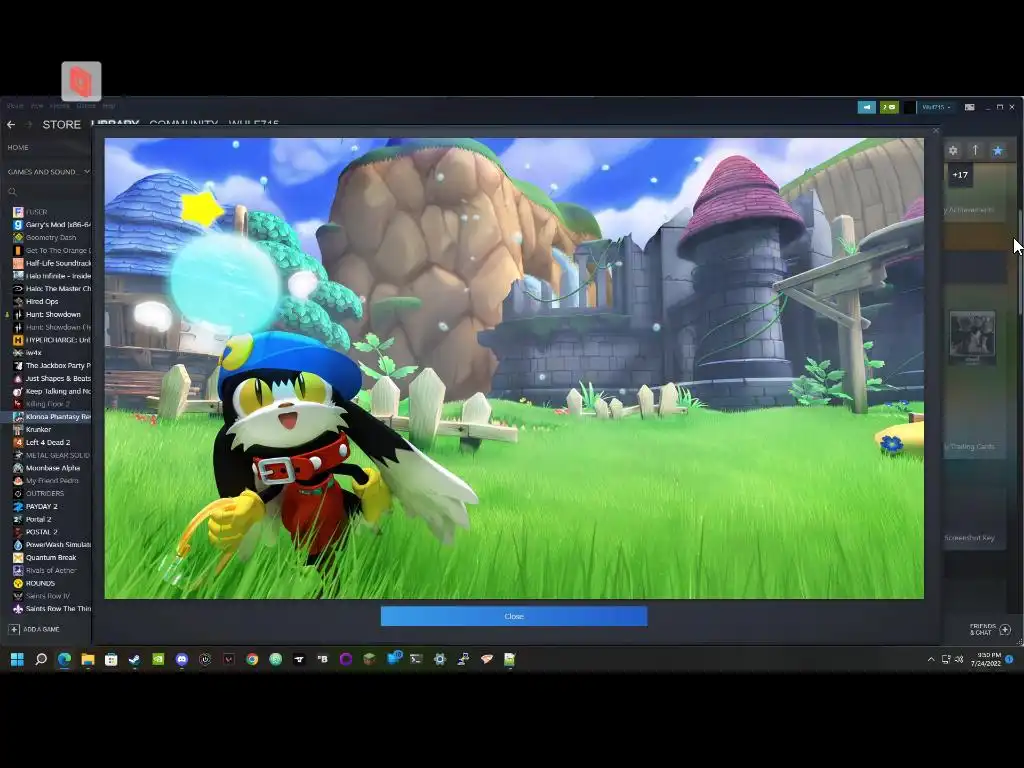Image resolution: width=1024 pixels, height=768 pixels.
Task: Show the +17 more friends badge
Action: [960, 175]
